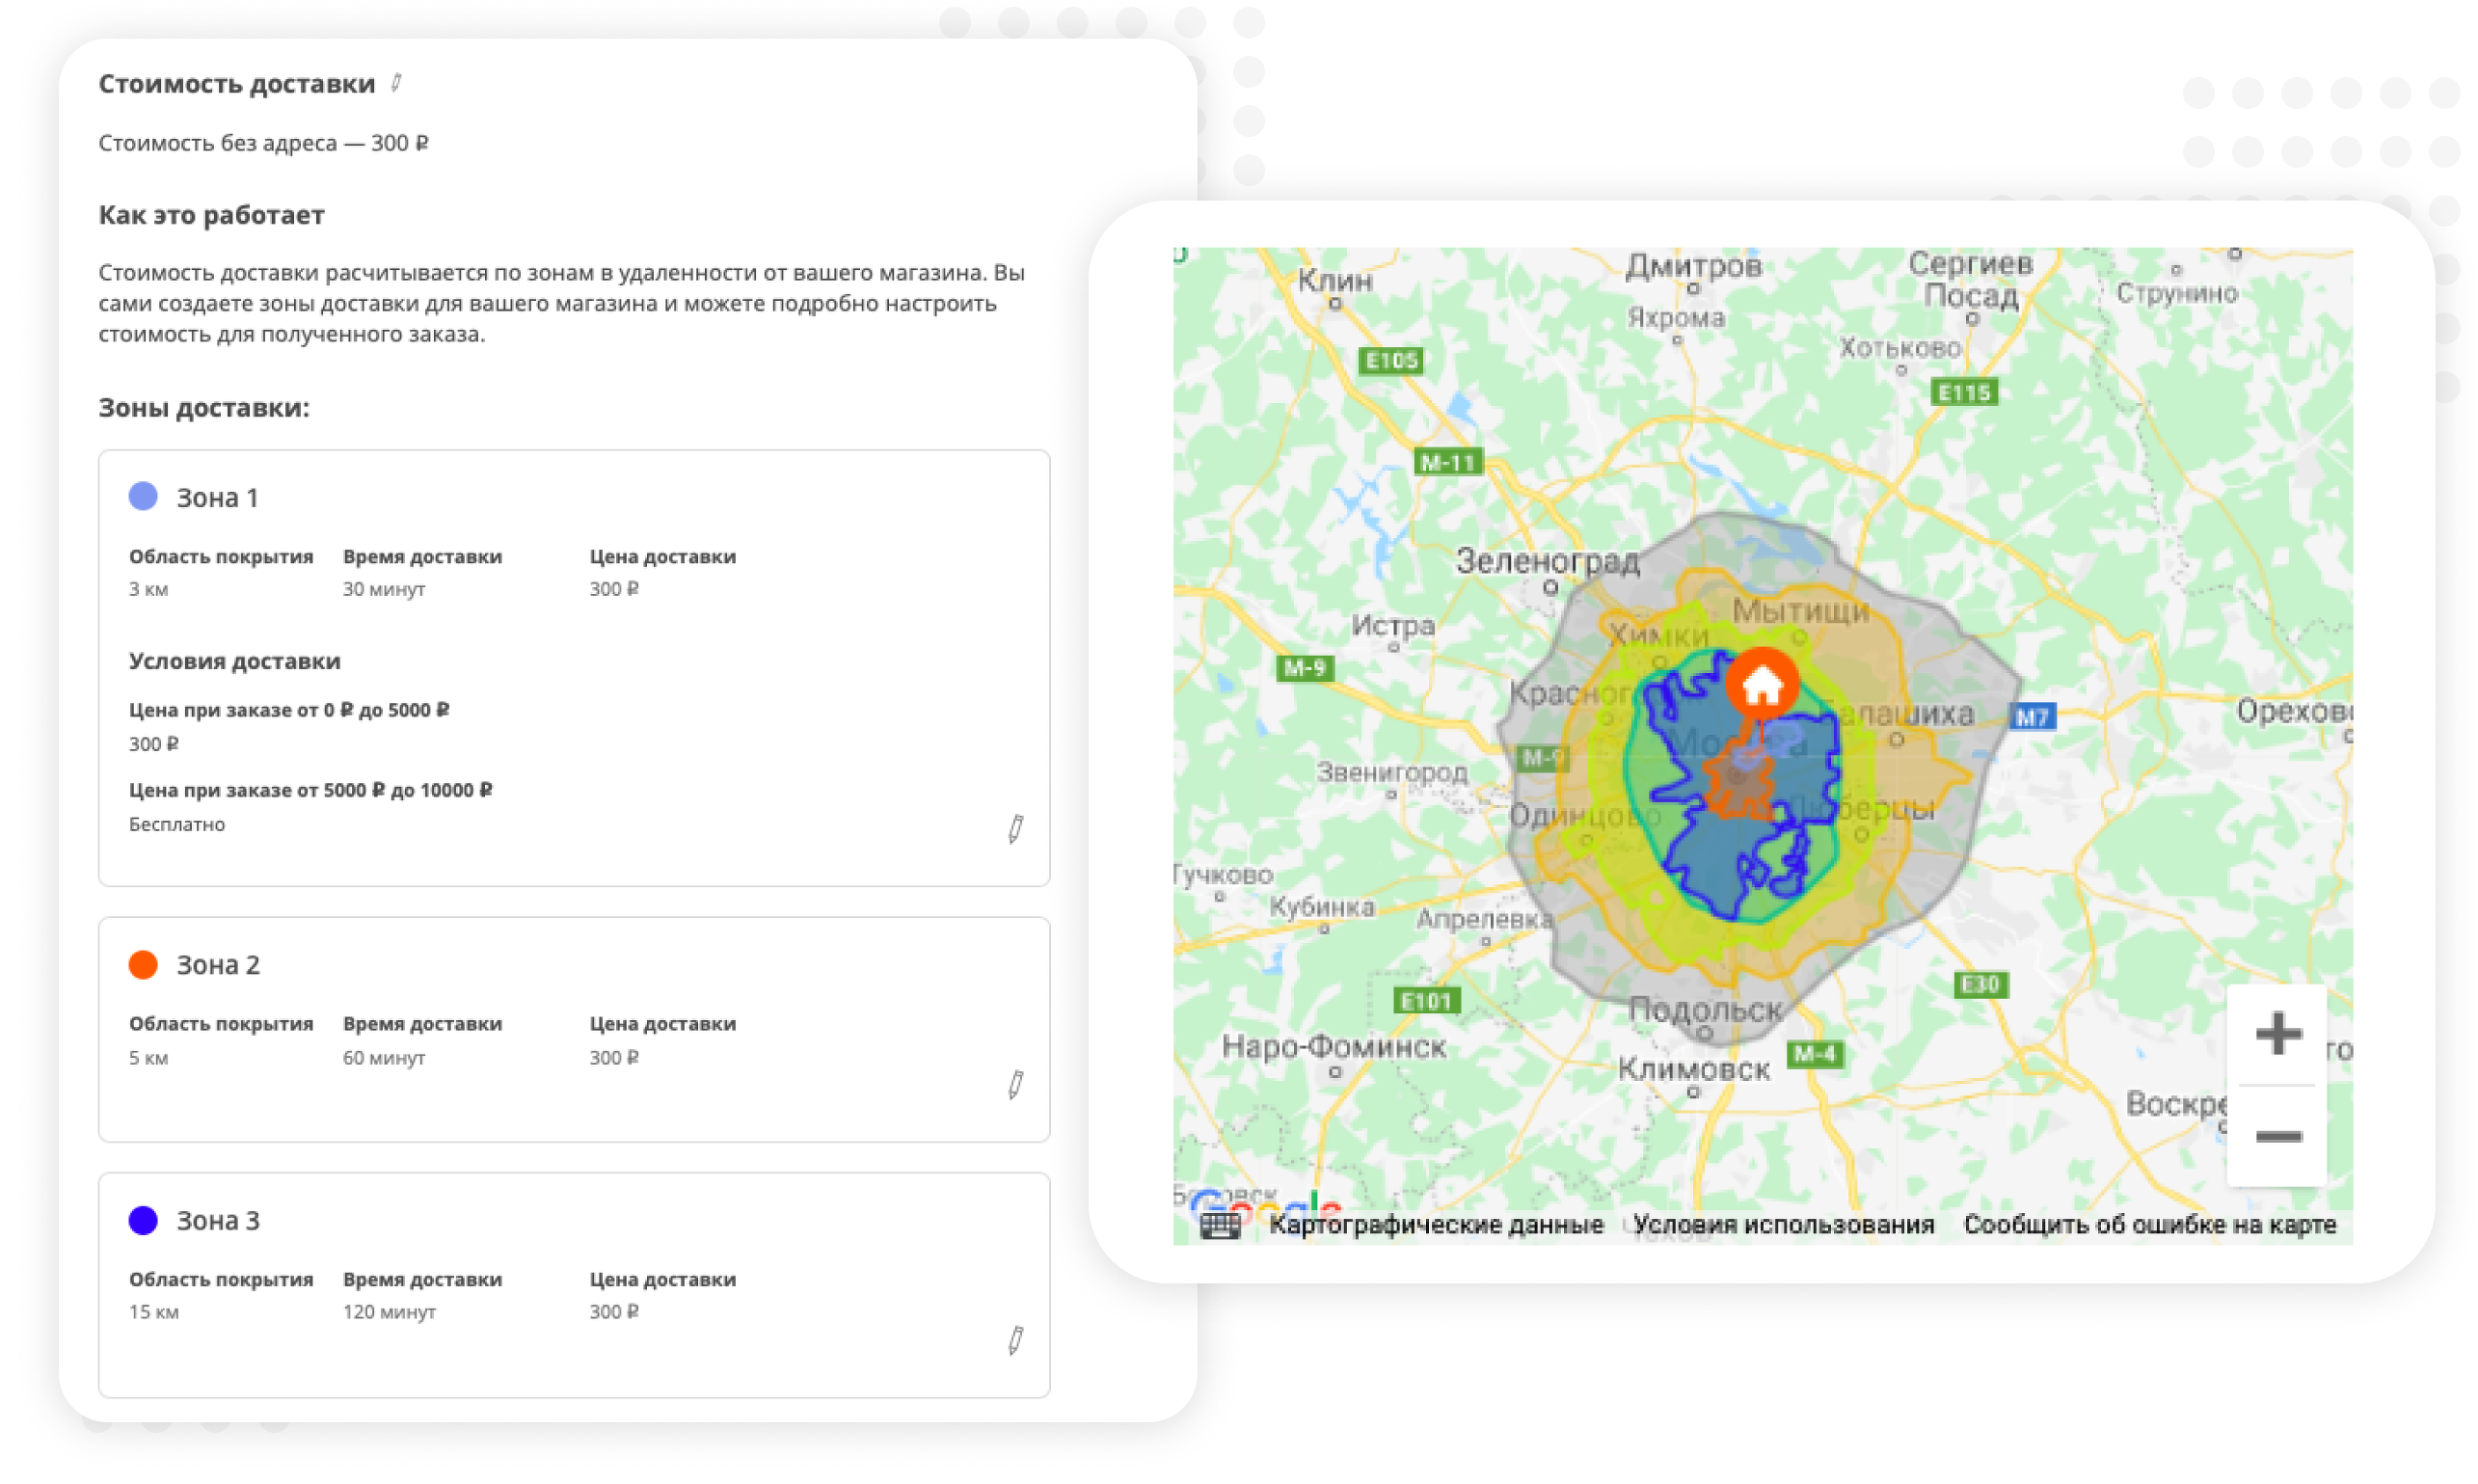The image size is (2478, 1484).
Task: Click the M-11 road badge on map
Action: pyautogui.click(x=1448, y=462)
